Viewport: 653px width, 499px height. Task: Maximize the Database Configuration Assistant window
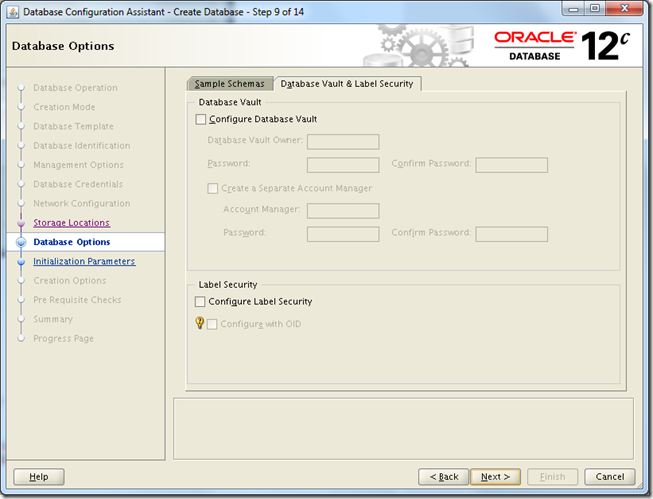click(x=595, y=8)
